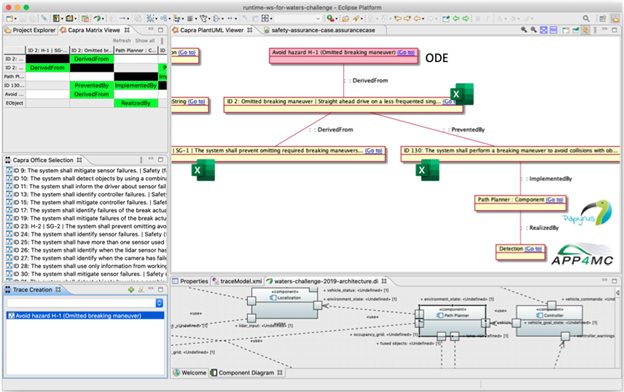Select the Capra Matrix View tab

coord(94,30)
